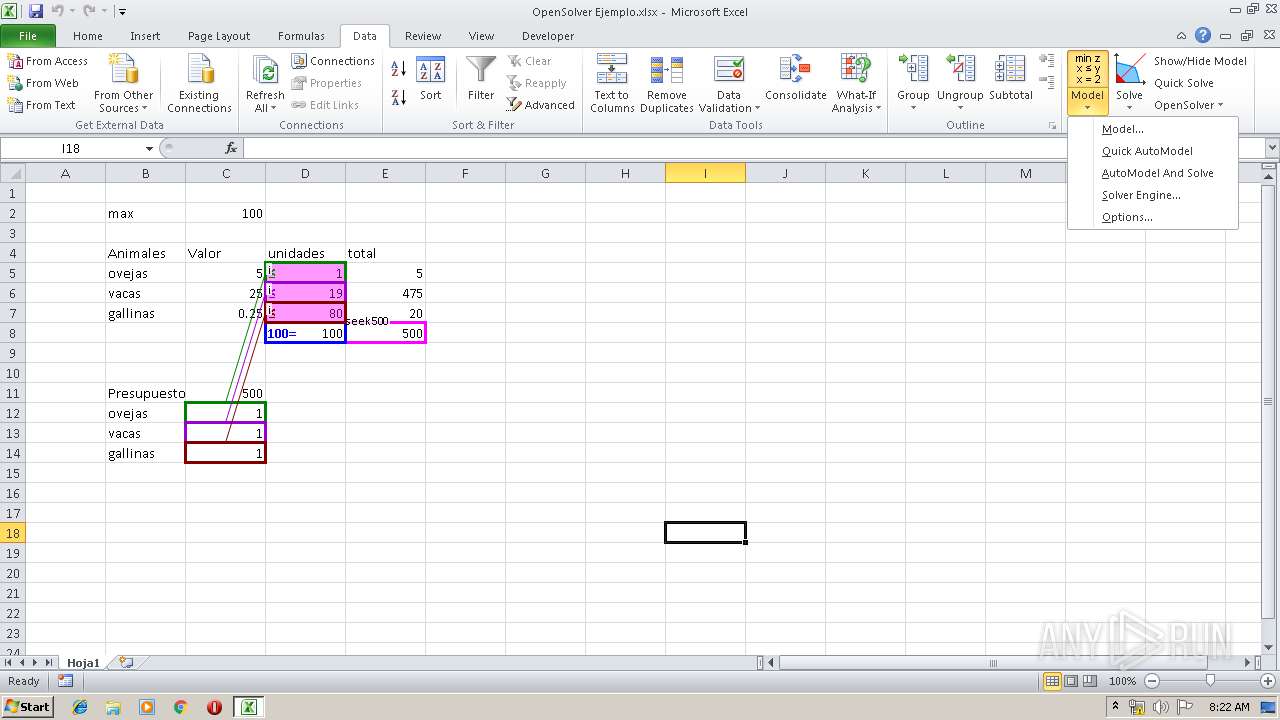The image size is (1280, 720).
Task: Click the Remove Duplicates button
Action: tap(667, 84)
